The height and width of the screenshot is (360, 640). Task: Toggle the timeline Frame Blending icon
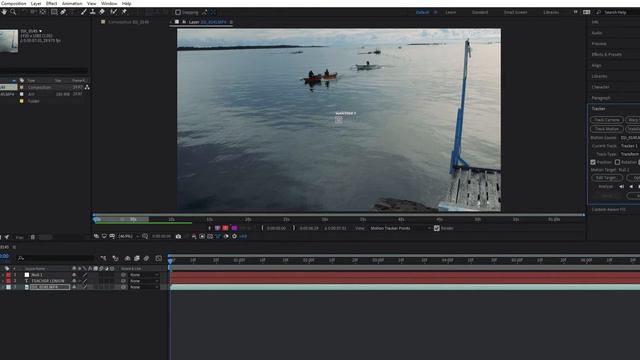(x=137, y=258)
